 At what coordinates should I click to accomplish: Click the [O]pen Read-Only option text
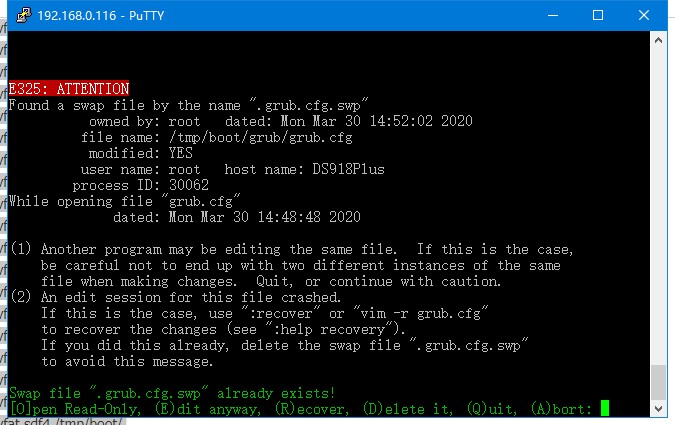click(75, 409)
